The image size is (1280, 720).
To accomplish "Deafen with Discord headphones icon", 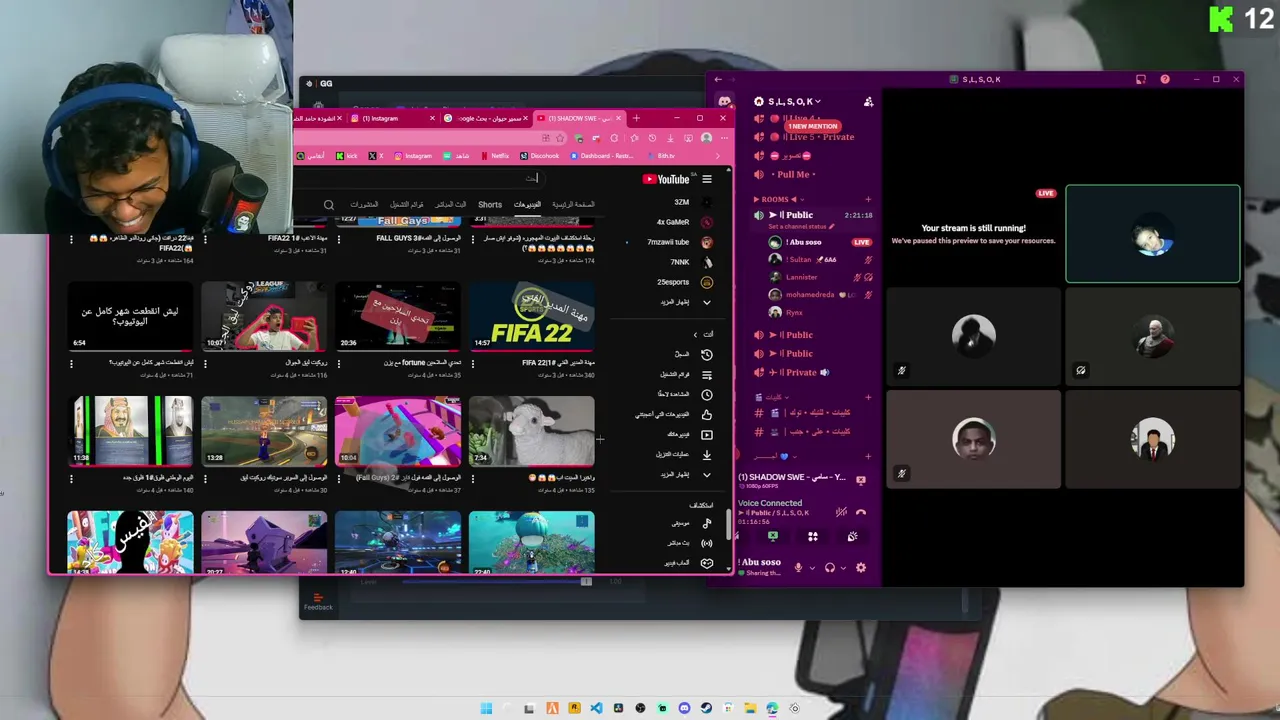I will tap(829, 568).
